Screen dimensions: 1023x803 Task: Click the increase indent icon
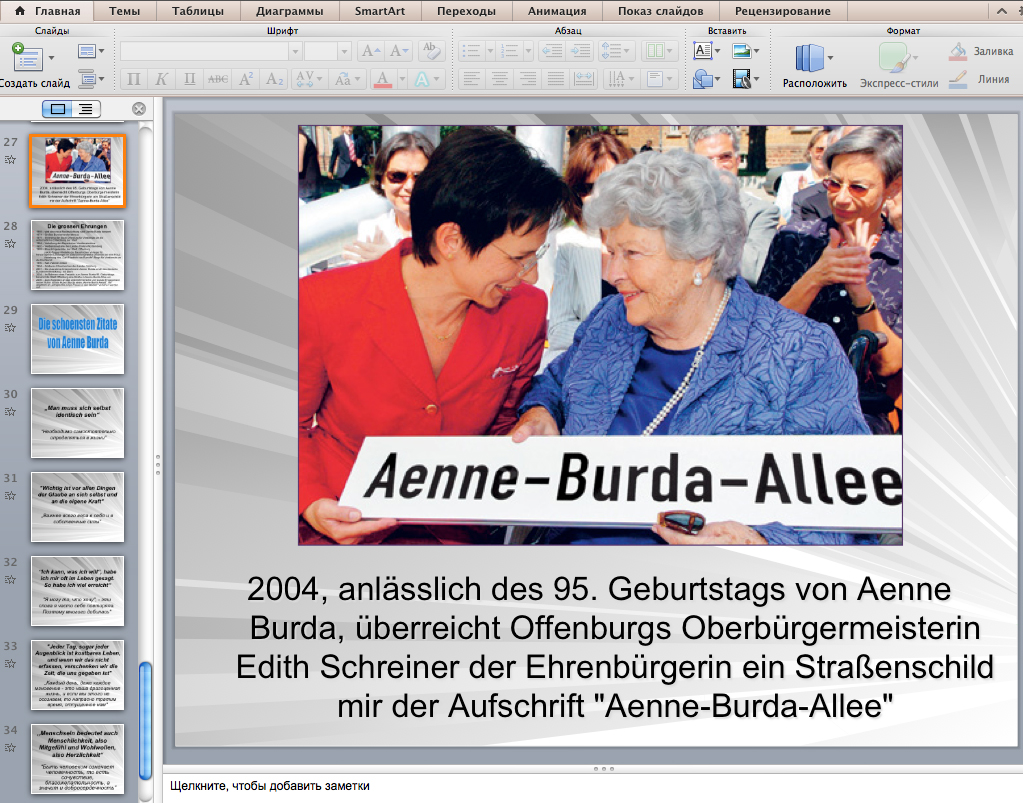point(580,51)
